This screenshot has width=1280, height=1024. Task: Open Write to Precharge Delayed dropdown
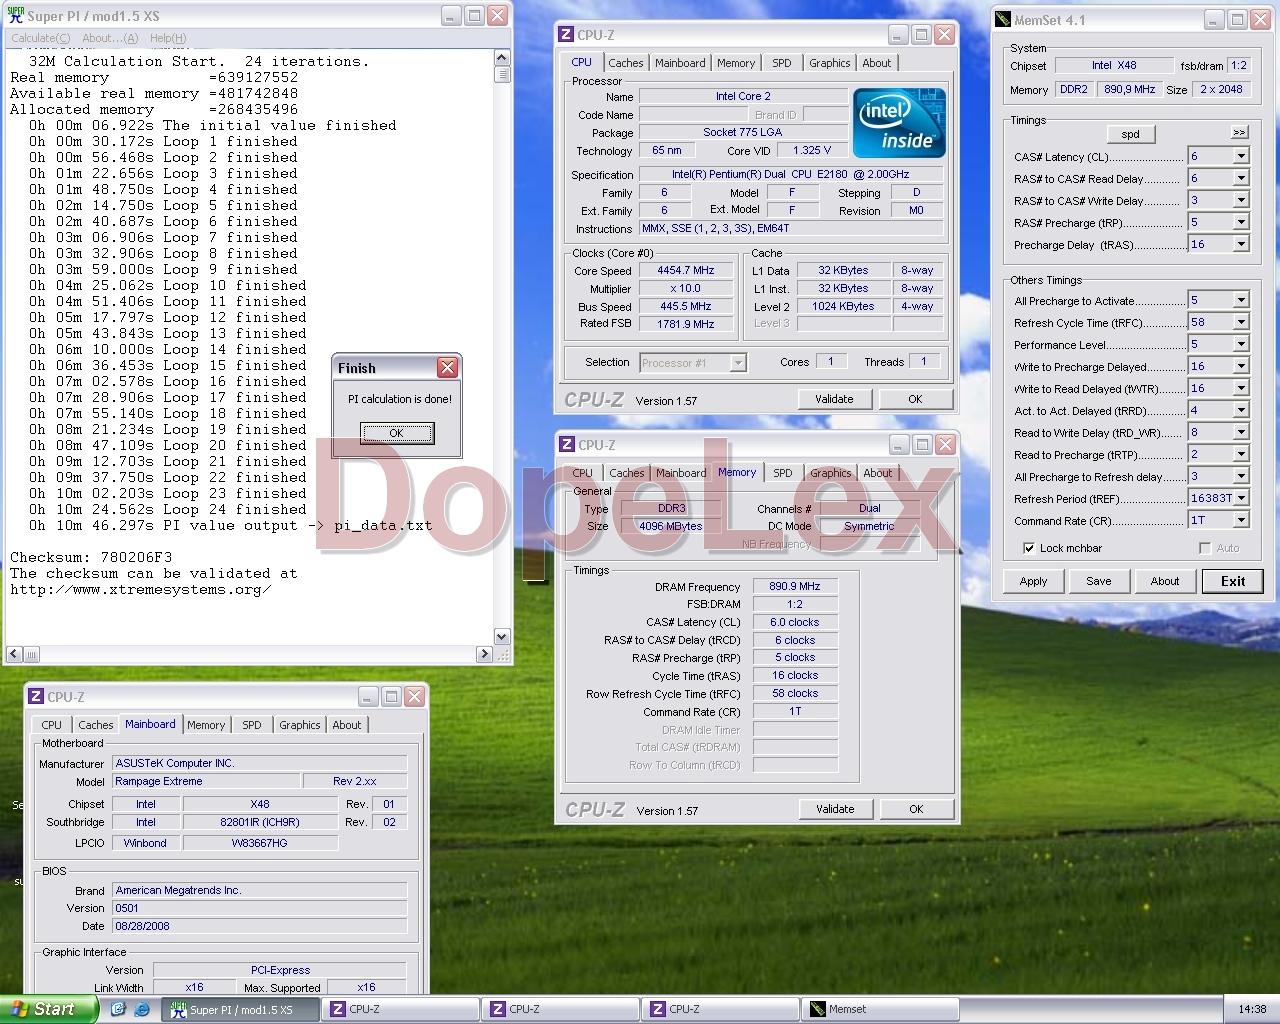(x=1241, y=366)
